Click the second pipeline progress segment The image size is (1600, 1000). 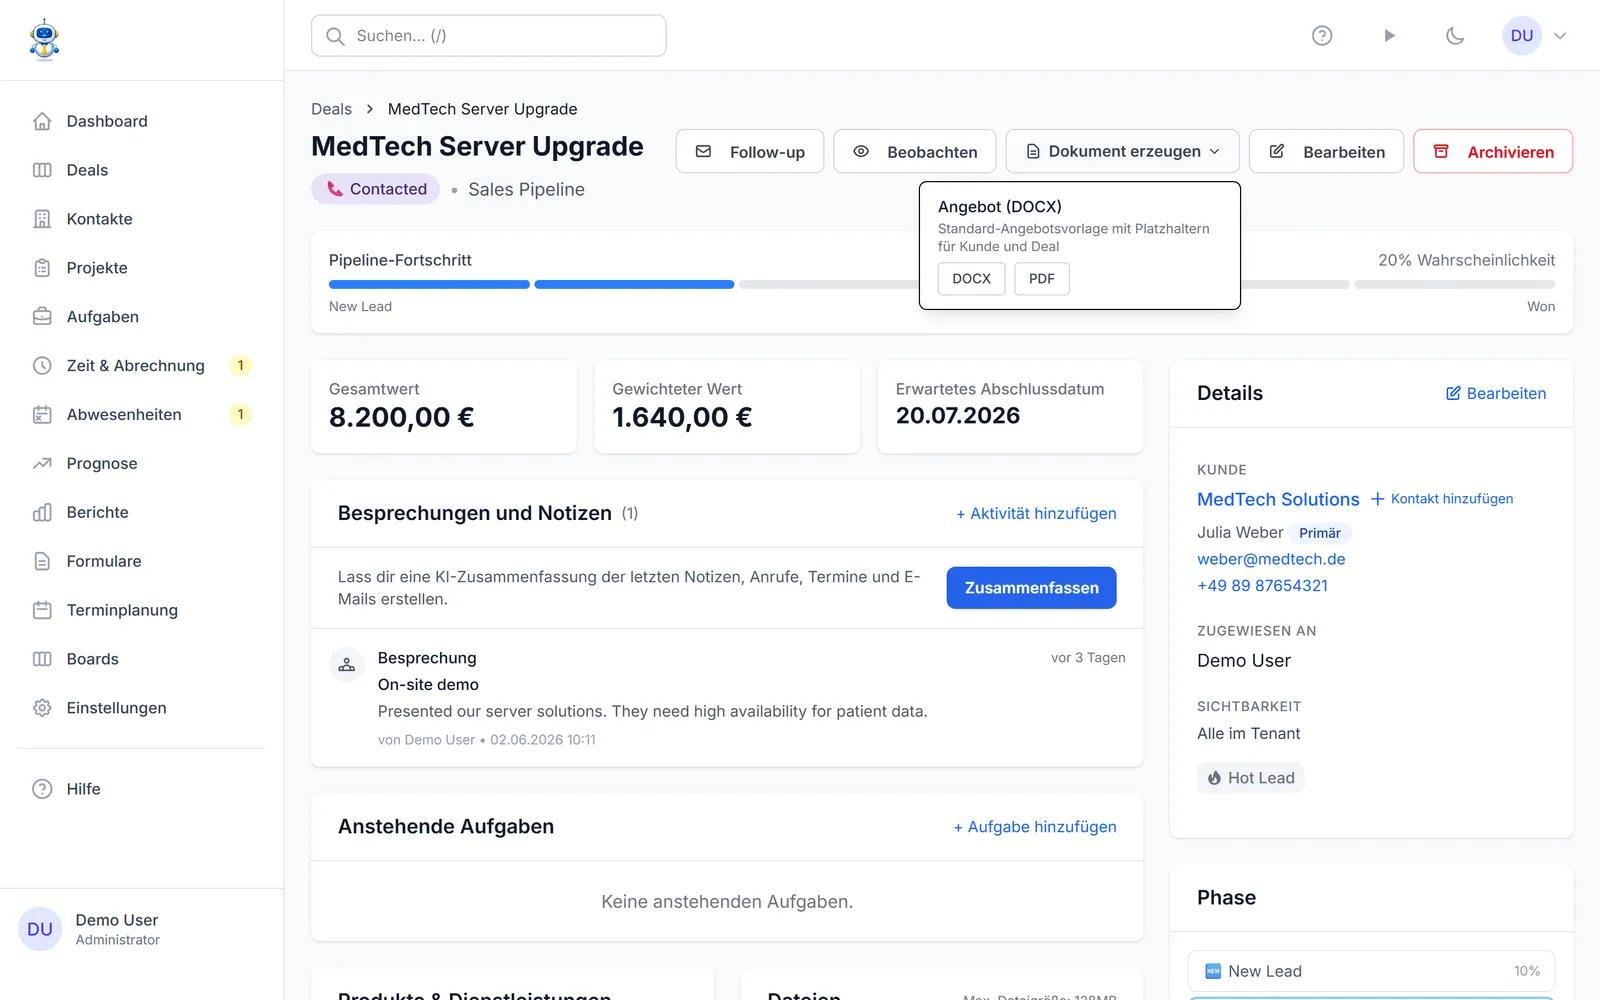[x=634, y=285]
